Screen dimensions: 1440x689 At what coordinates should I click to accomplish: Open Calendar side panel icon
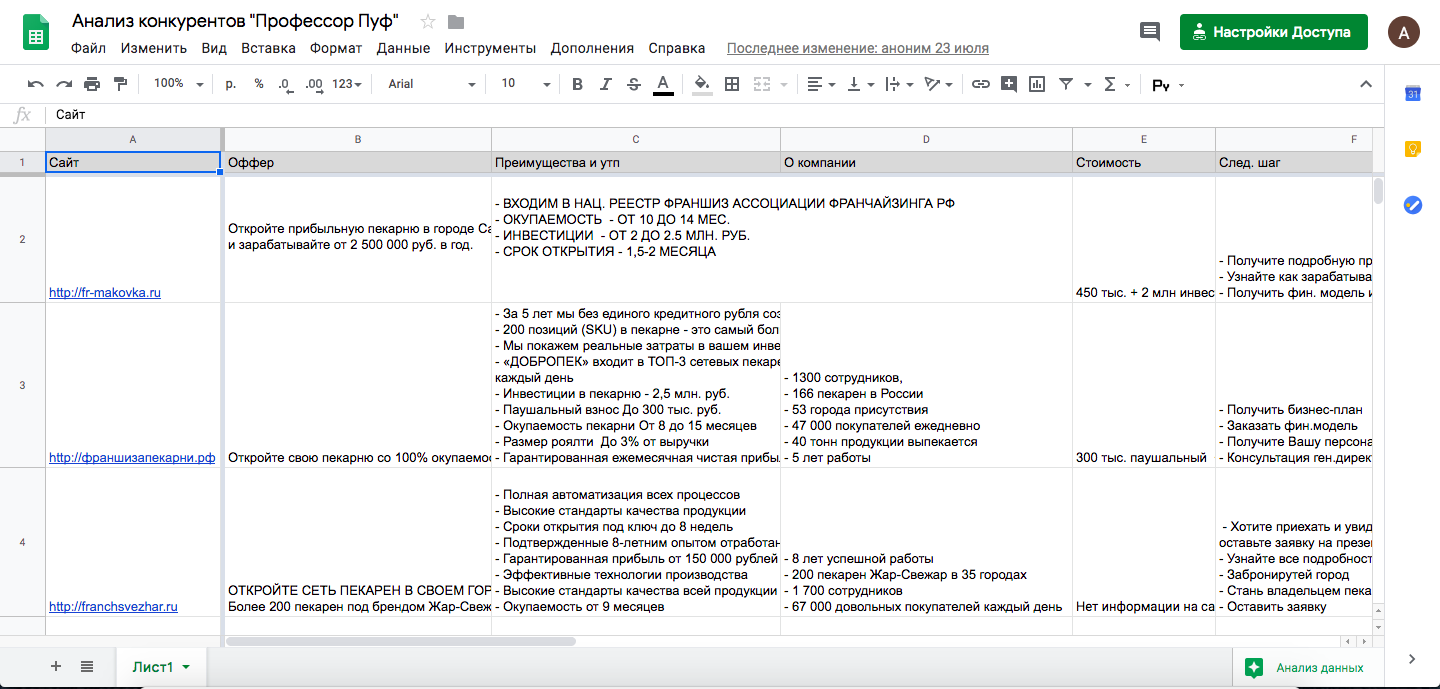(1413, 94)
